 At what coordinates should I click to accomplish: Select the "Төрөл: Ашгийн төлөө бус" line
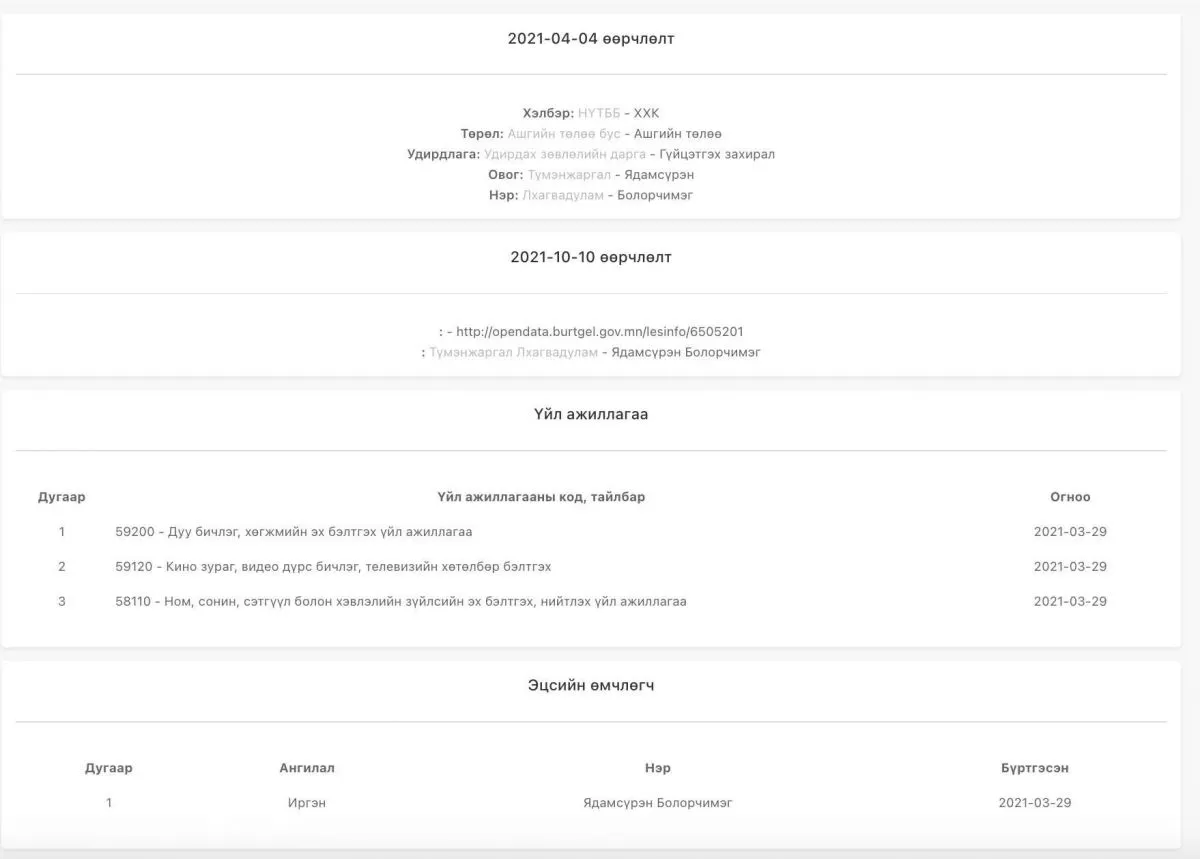591,133
